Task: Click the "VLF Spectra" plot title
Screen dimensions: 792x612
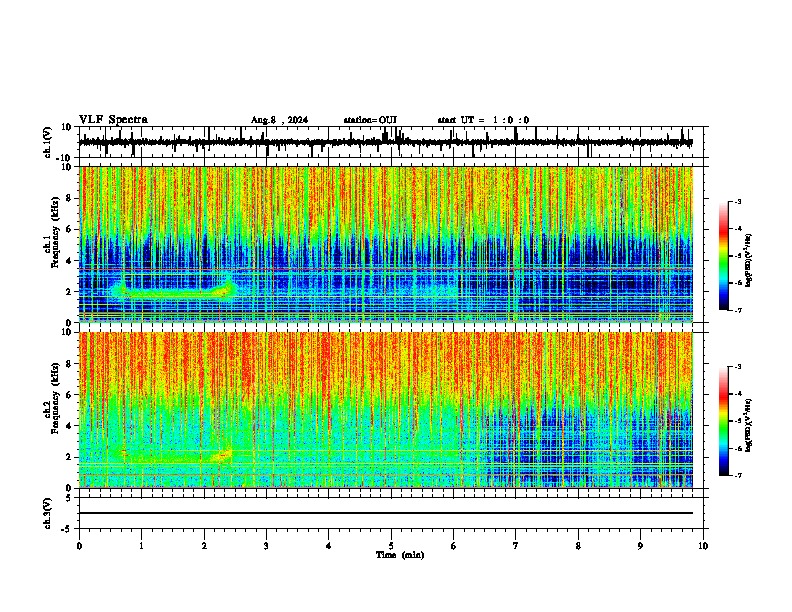Action: tap(113, 120)
